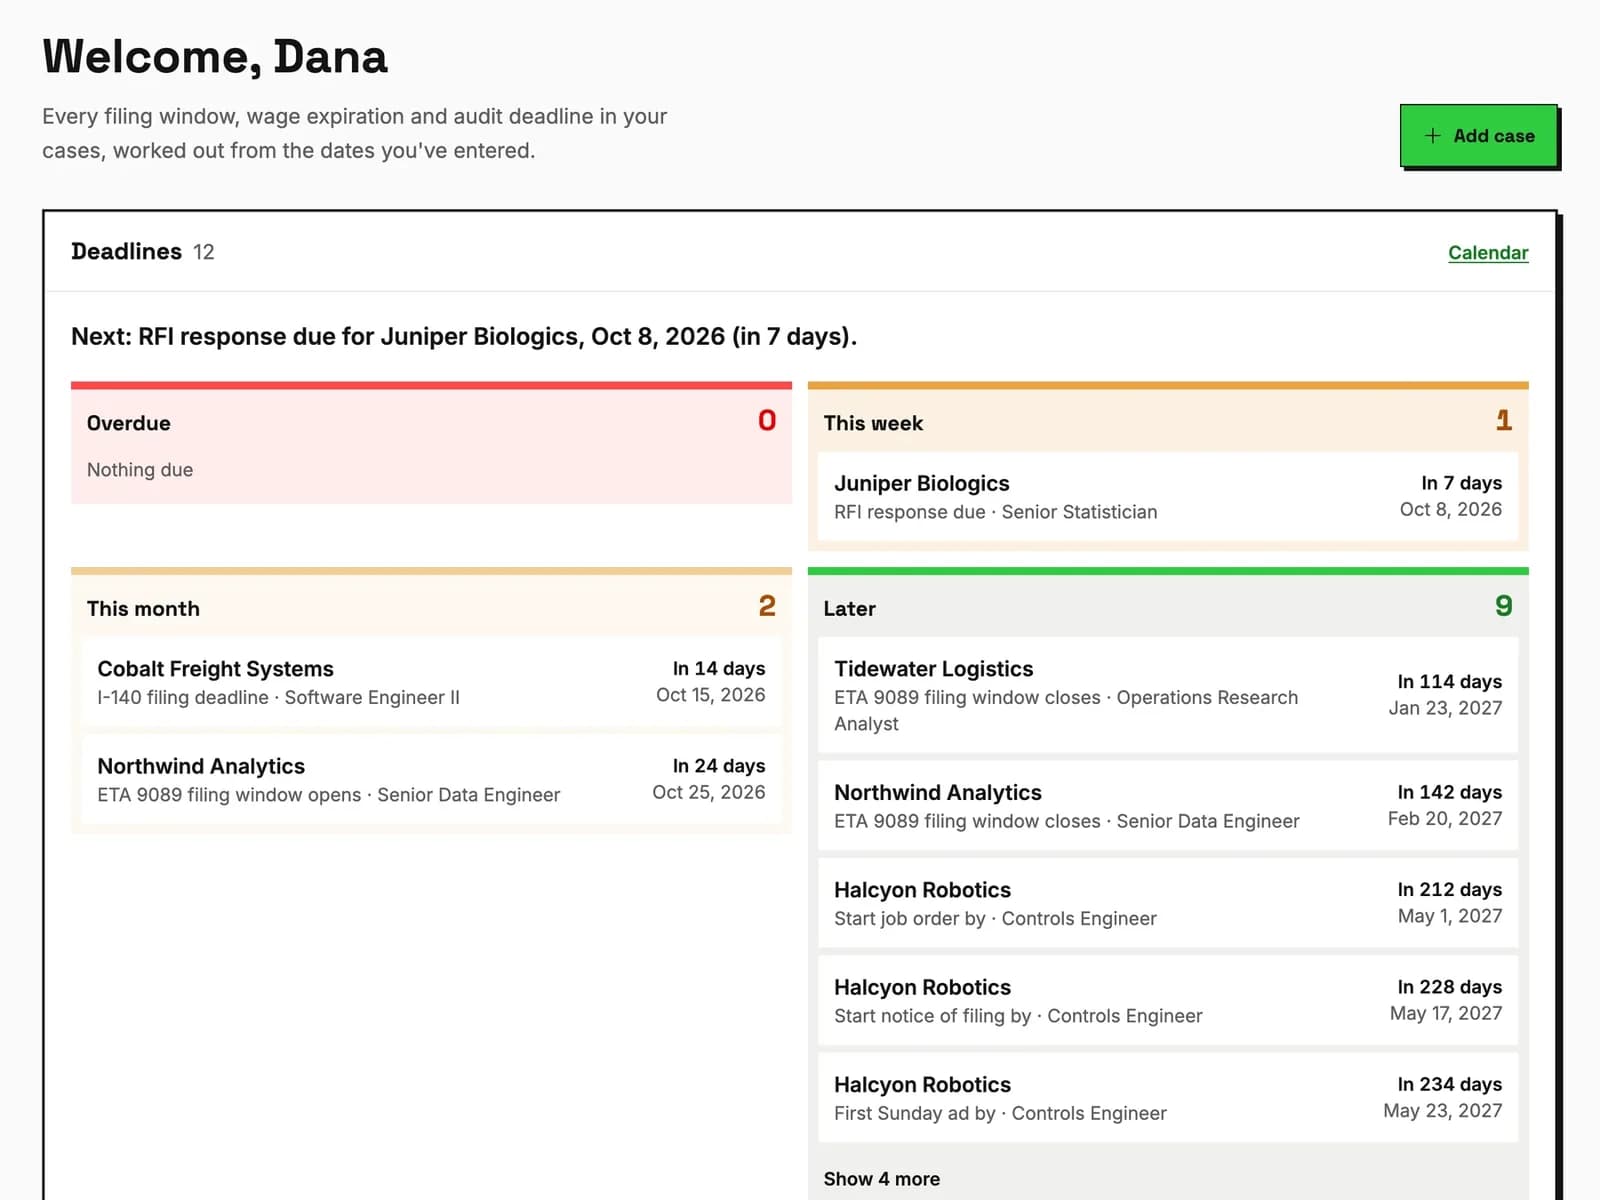
Task: Select Northwind Analytics filing window opens card
Action: click(x=431, y=779)
